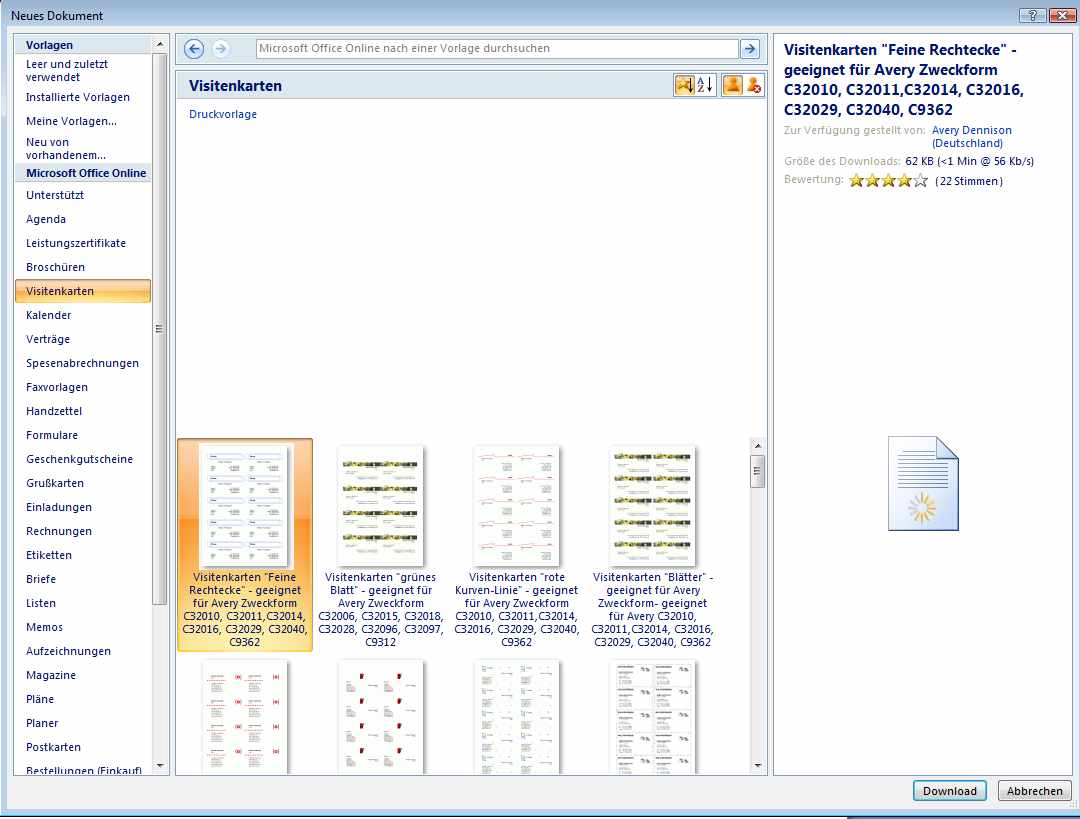Click the Vorlagen sidebar header
The height and width of the screenshot is (819, 1080).
click(83, 45)
